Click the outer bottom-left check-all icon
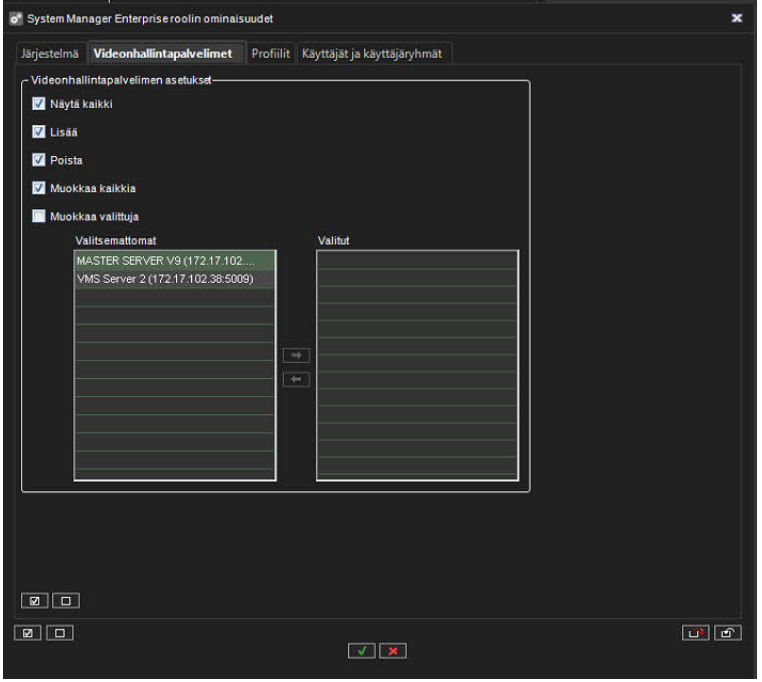 click(x=28, y=633)
